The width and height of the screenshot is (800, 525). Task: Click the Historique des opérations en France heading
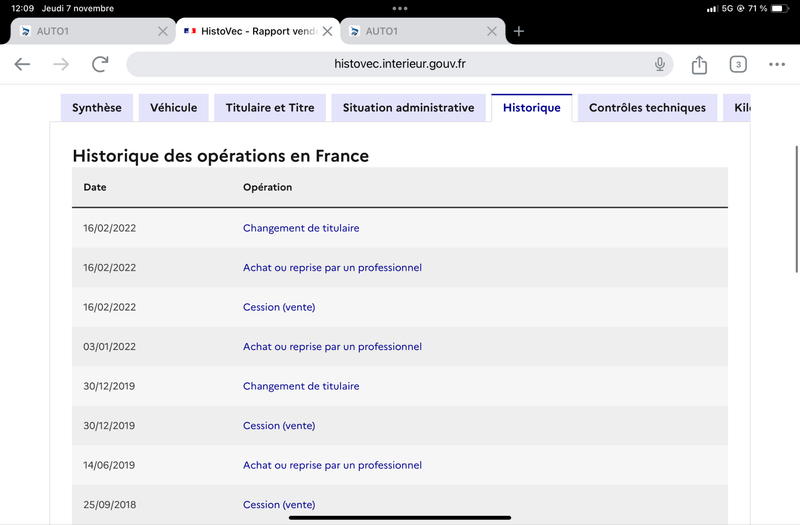tap(220, 156)
